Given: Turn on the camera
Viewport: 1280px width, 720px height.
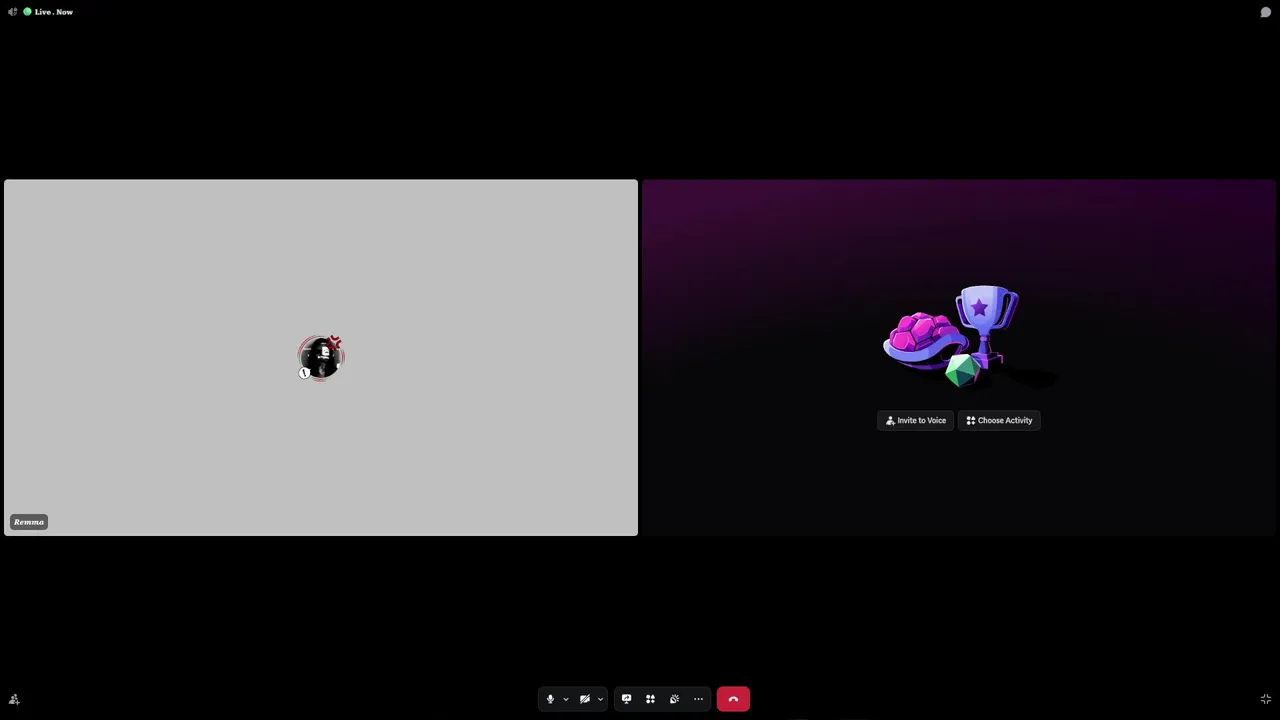Looking at the screenshot, I should click(585, 699).
